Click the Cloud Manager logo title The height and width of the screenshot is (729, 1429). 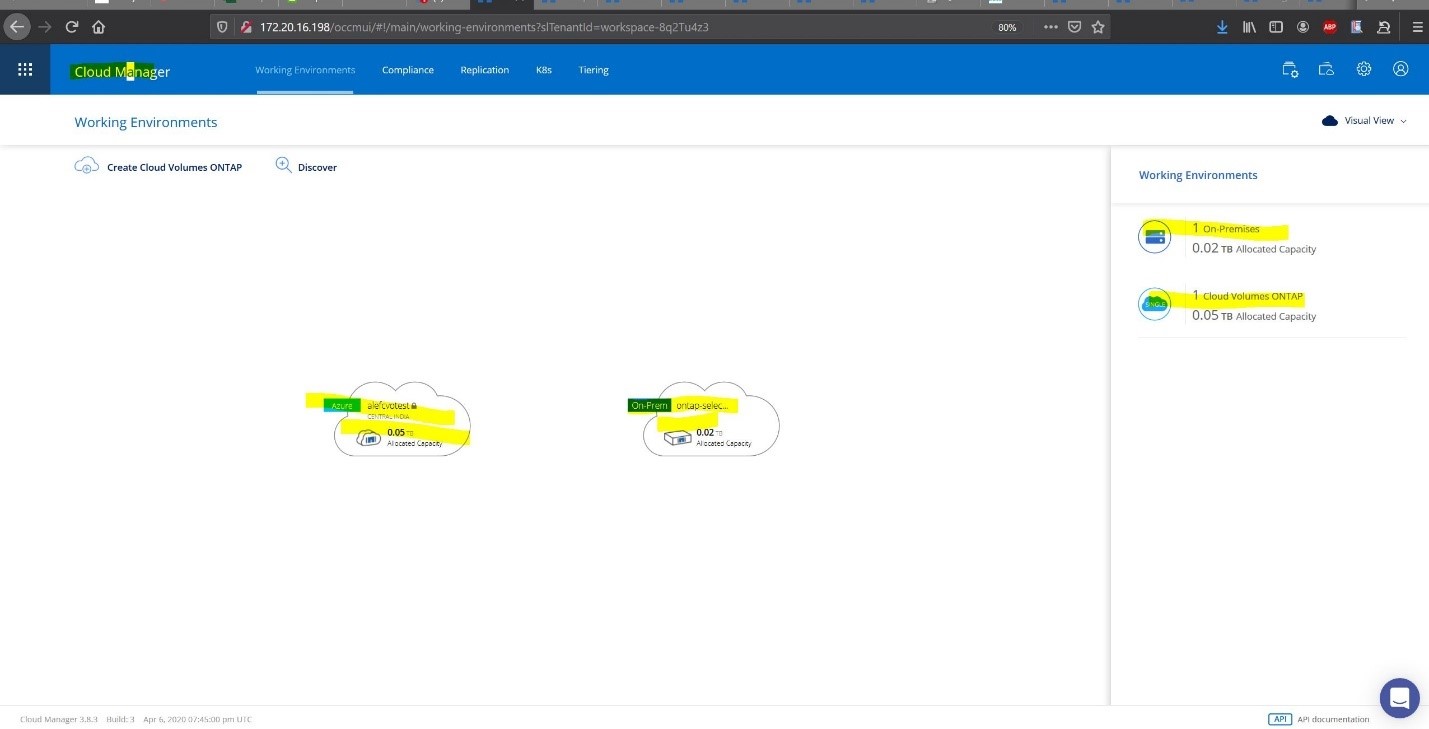tap(122, 72)
